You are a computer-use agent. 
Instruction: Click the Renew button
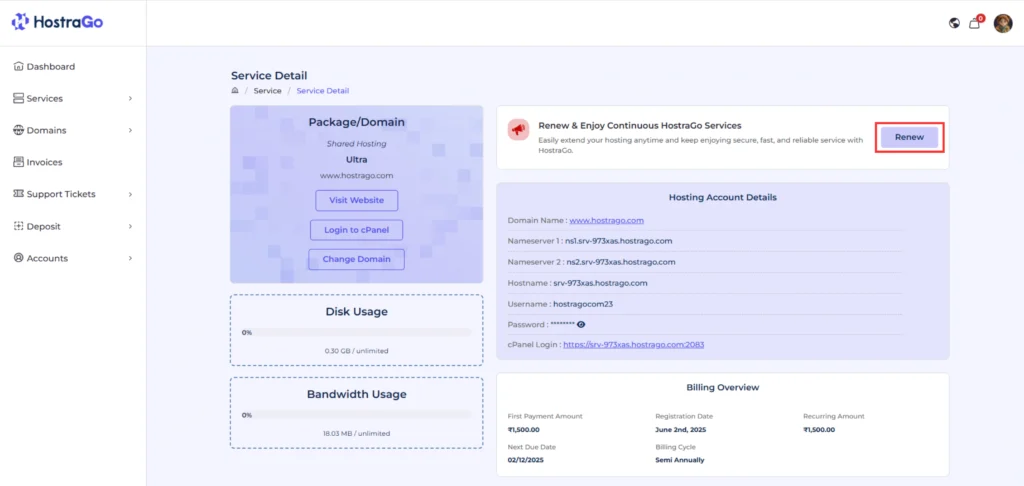[x=909, y=137]
